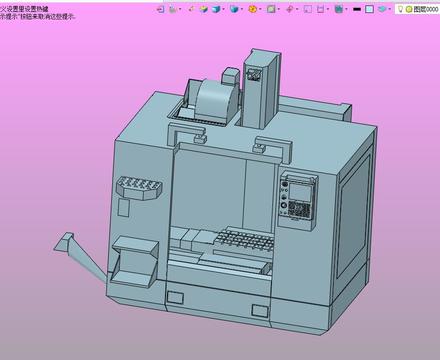Open the 图层0000 layer selector
Viewport: 440px width, 360px height.
(426, 10)
